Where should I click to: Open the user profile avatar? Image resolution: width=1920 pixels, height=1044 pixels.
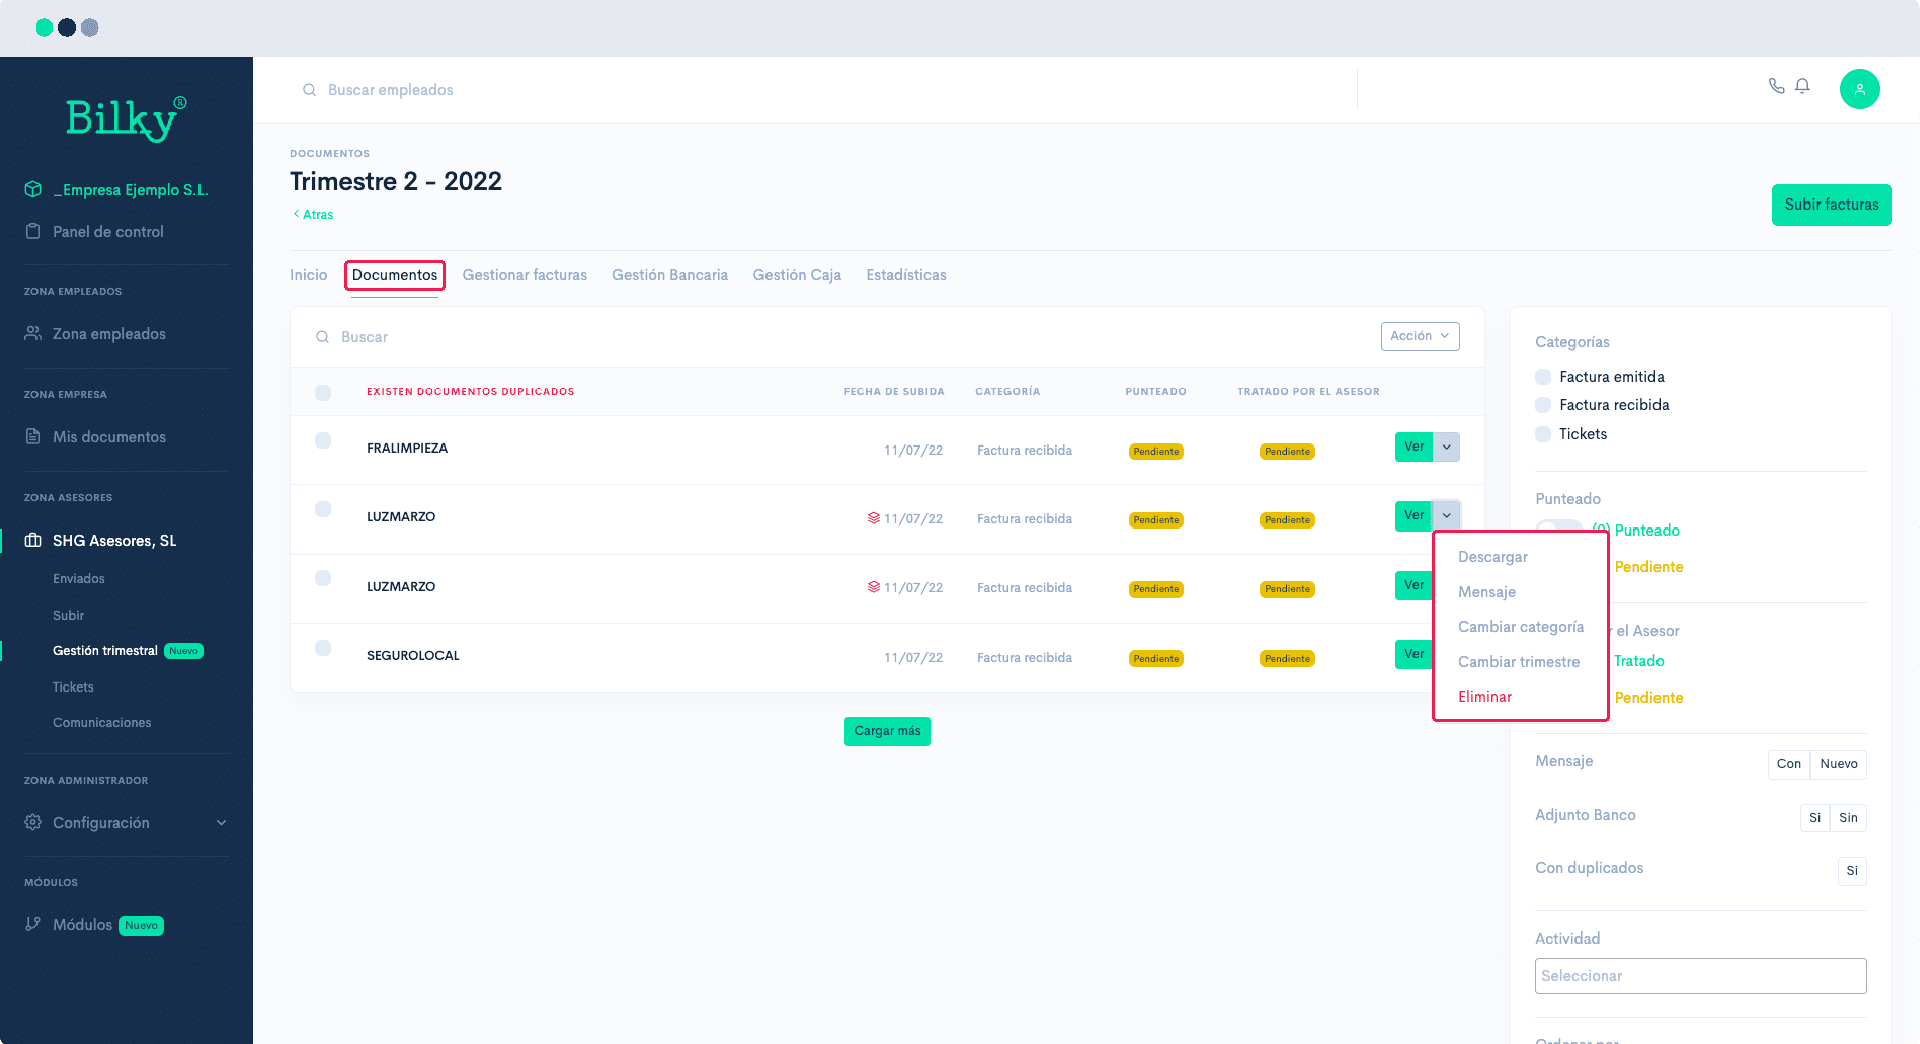1859,89
